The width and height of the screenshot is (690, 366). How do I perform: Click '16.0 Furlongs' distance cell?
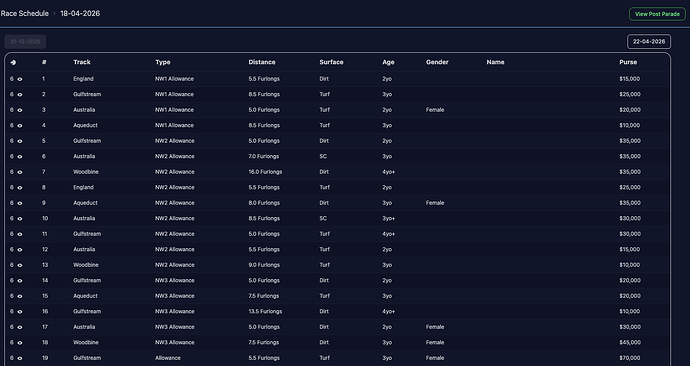pyautogui.click(x=265, y=172)
